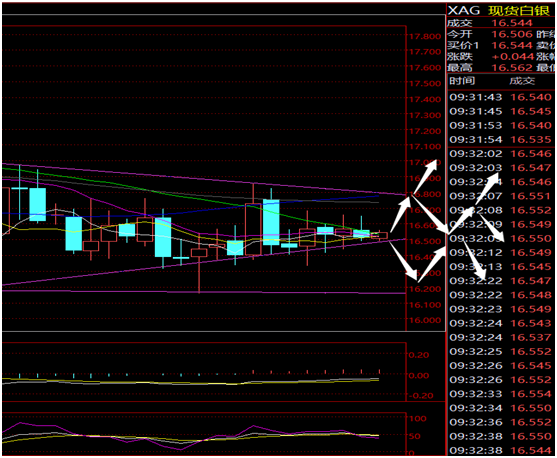Click the 16.000 price axis label
The height and width of the screenshot is (458, 557).
point(425,320)
